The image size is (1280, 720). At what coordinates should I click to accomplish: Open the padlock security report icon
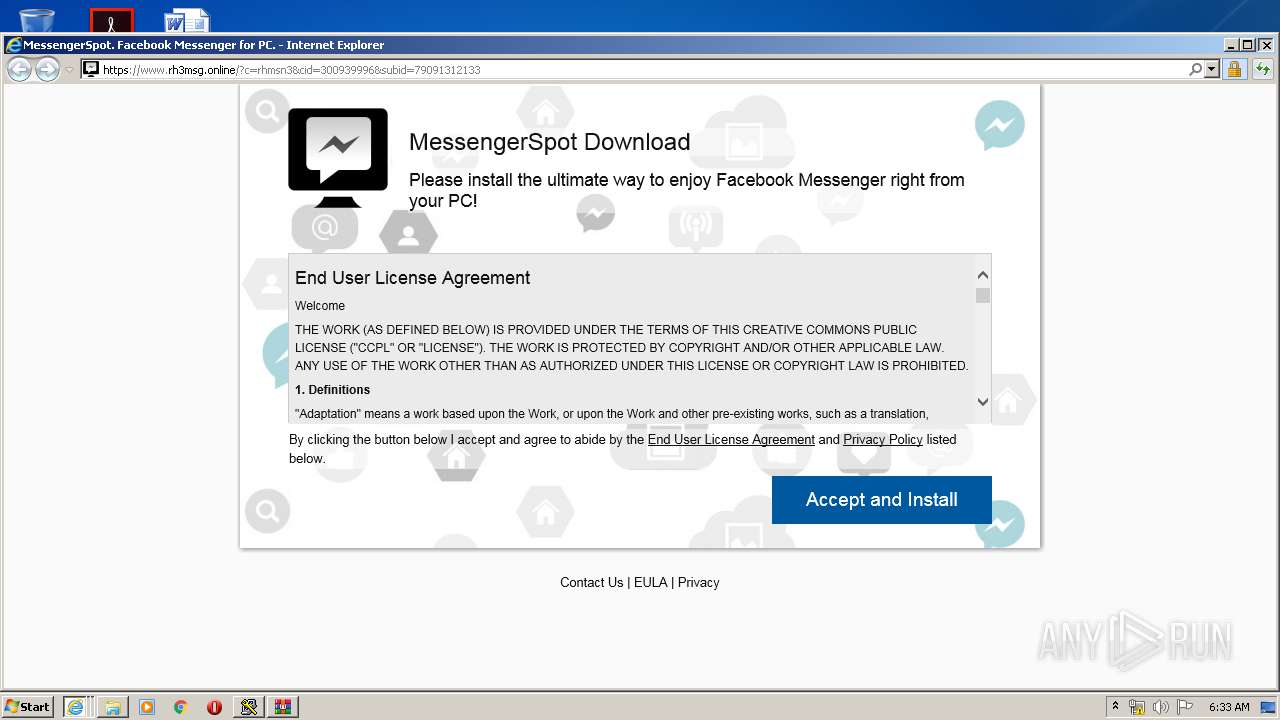pos(1234,69)
